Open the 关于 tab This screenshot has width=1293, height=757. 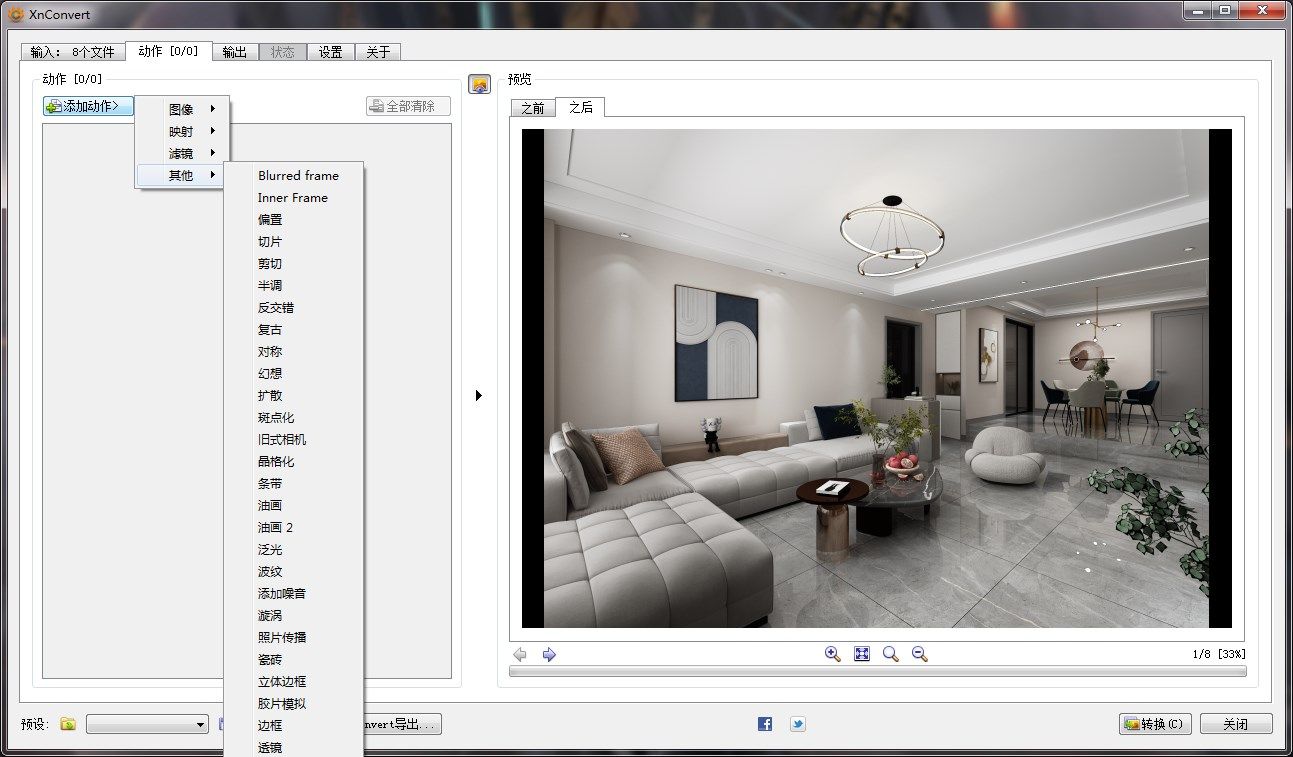tap(378, 52)
